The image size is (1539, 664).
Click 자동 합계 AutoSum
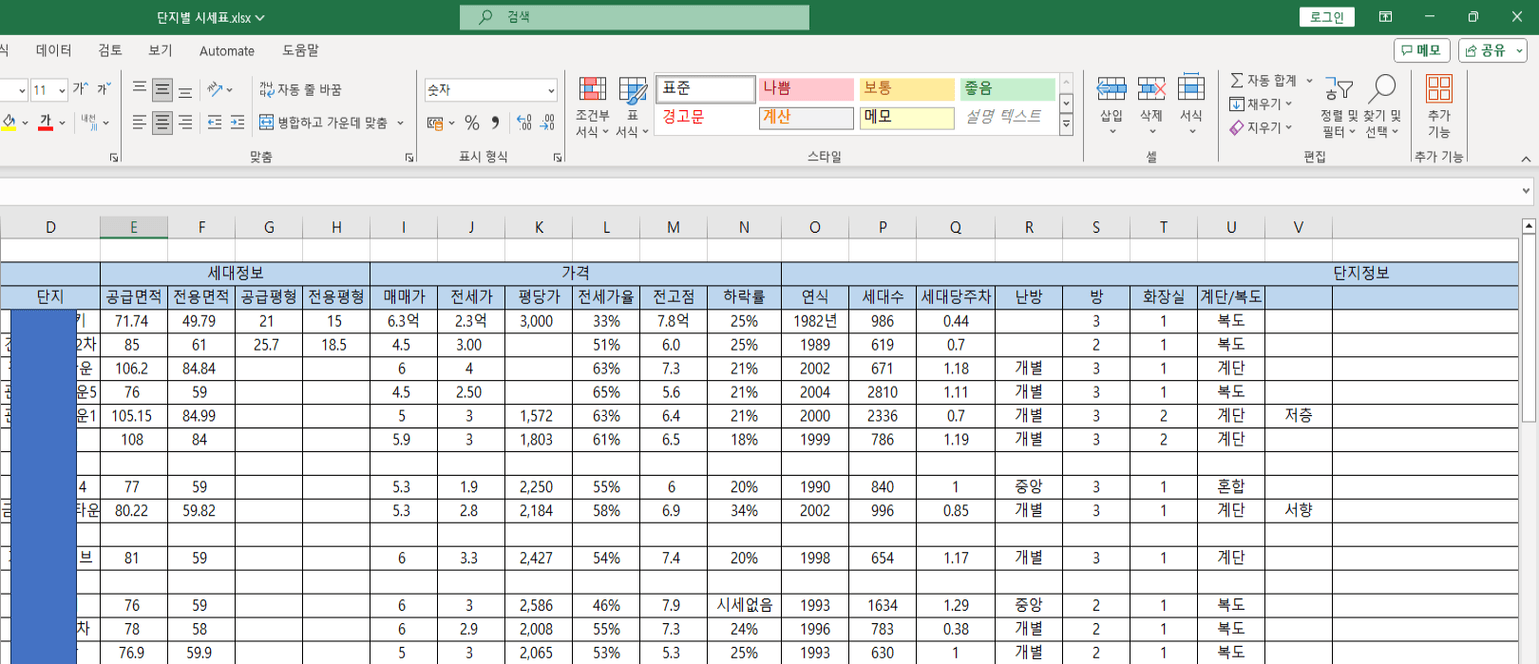tap(1262, 80)
